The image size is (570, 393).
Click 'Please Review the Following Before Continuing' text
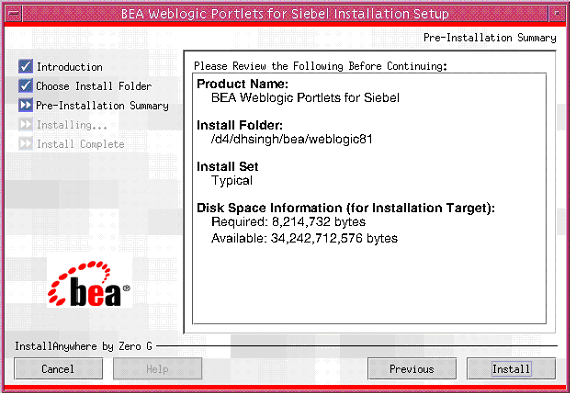click(321, 66)
